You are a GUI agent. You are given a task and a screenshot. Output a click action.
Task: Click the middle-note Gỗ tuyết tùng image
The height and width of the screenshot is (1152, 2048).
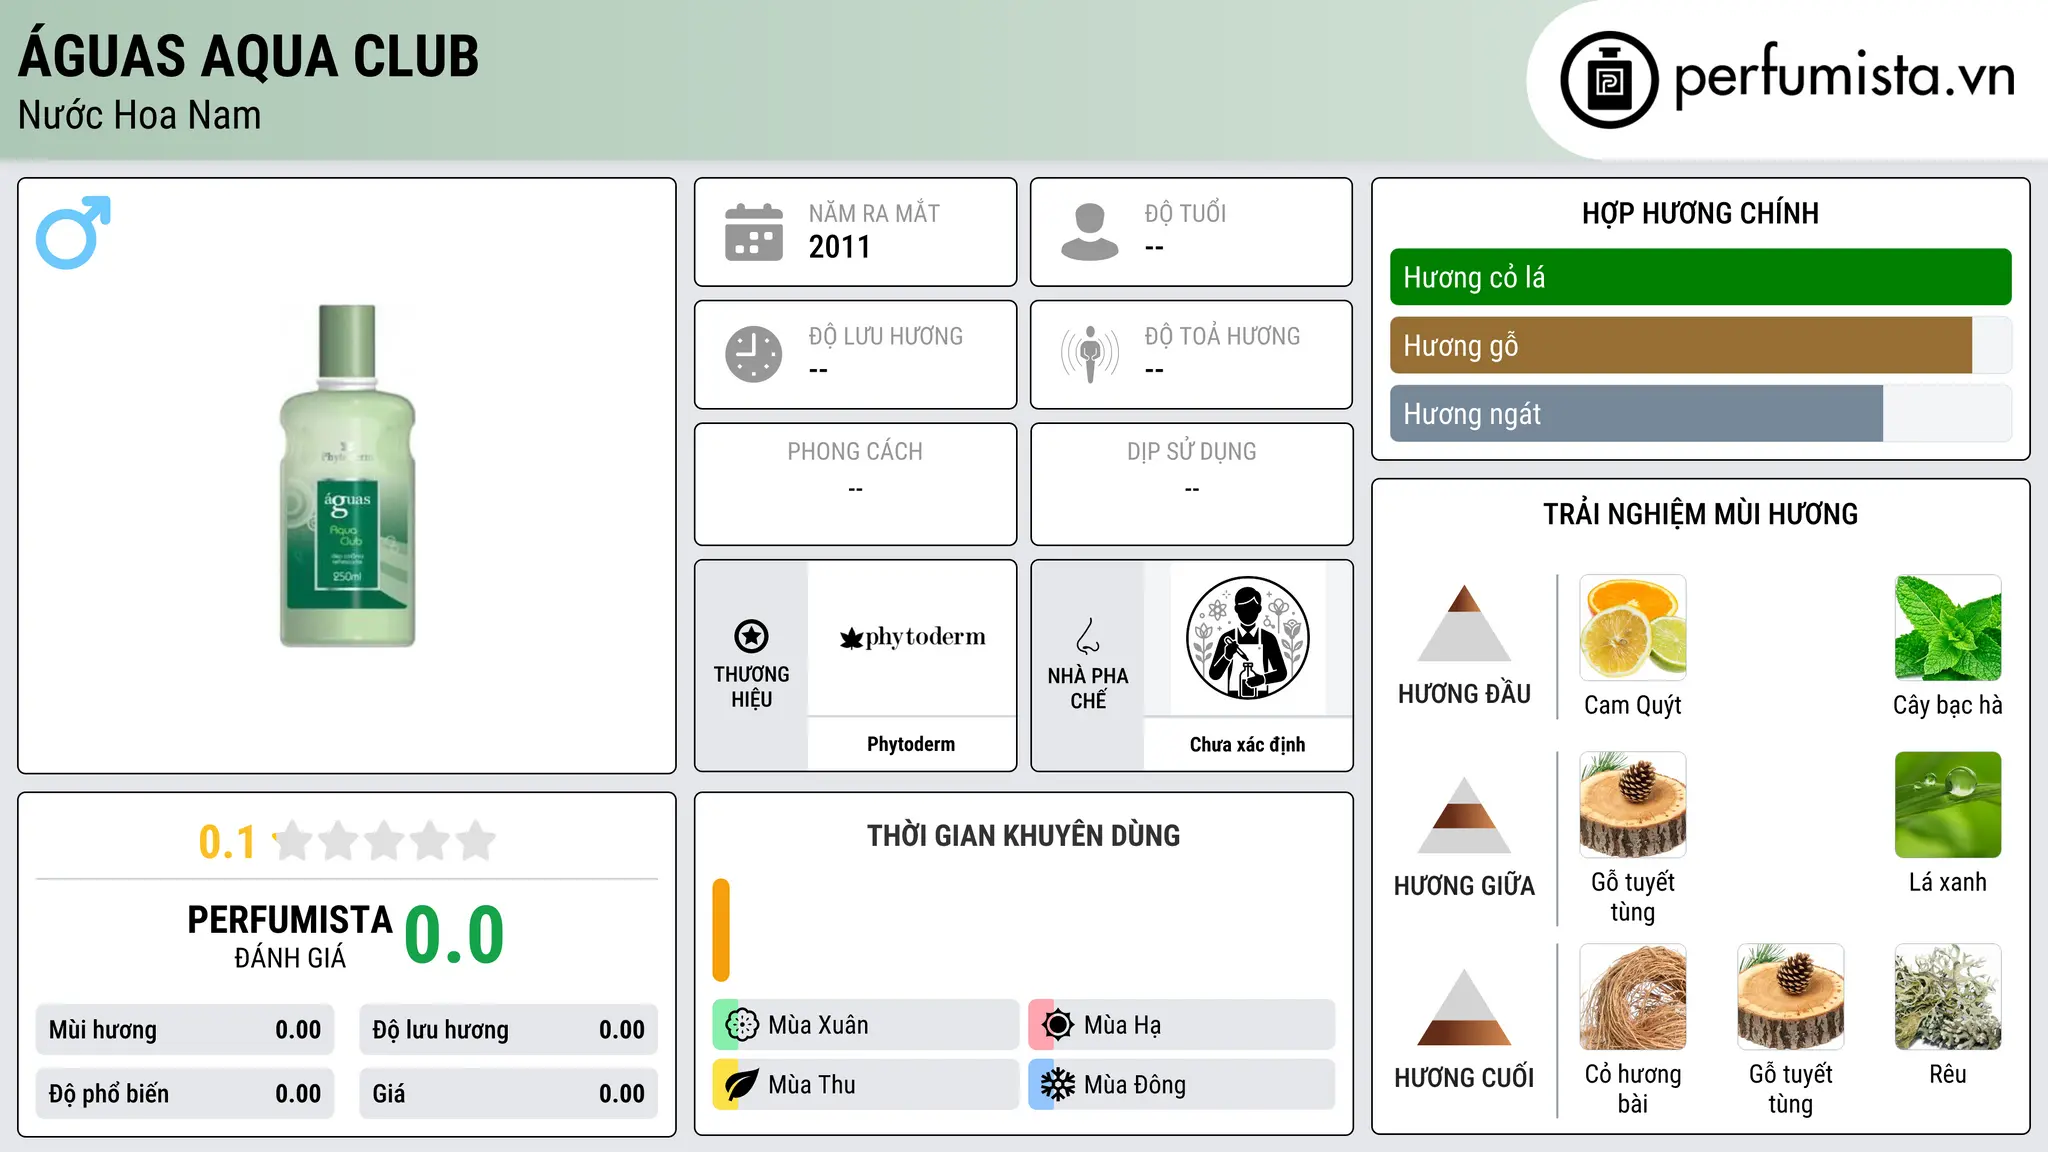tap(1633, 804)
